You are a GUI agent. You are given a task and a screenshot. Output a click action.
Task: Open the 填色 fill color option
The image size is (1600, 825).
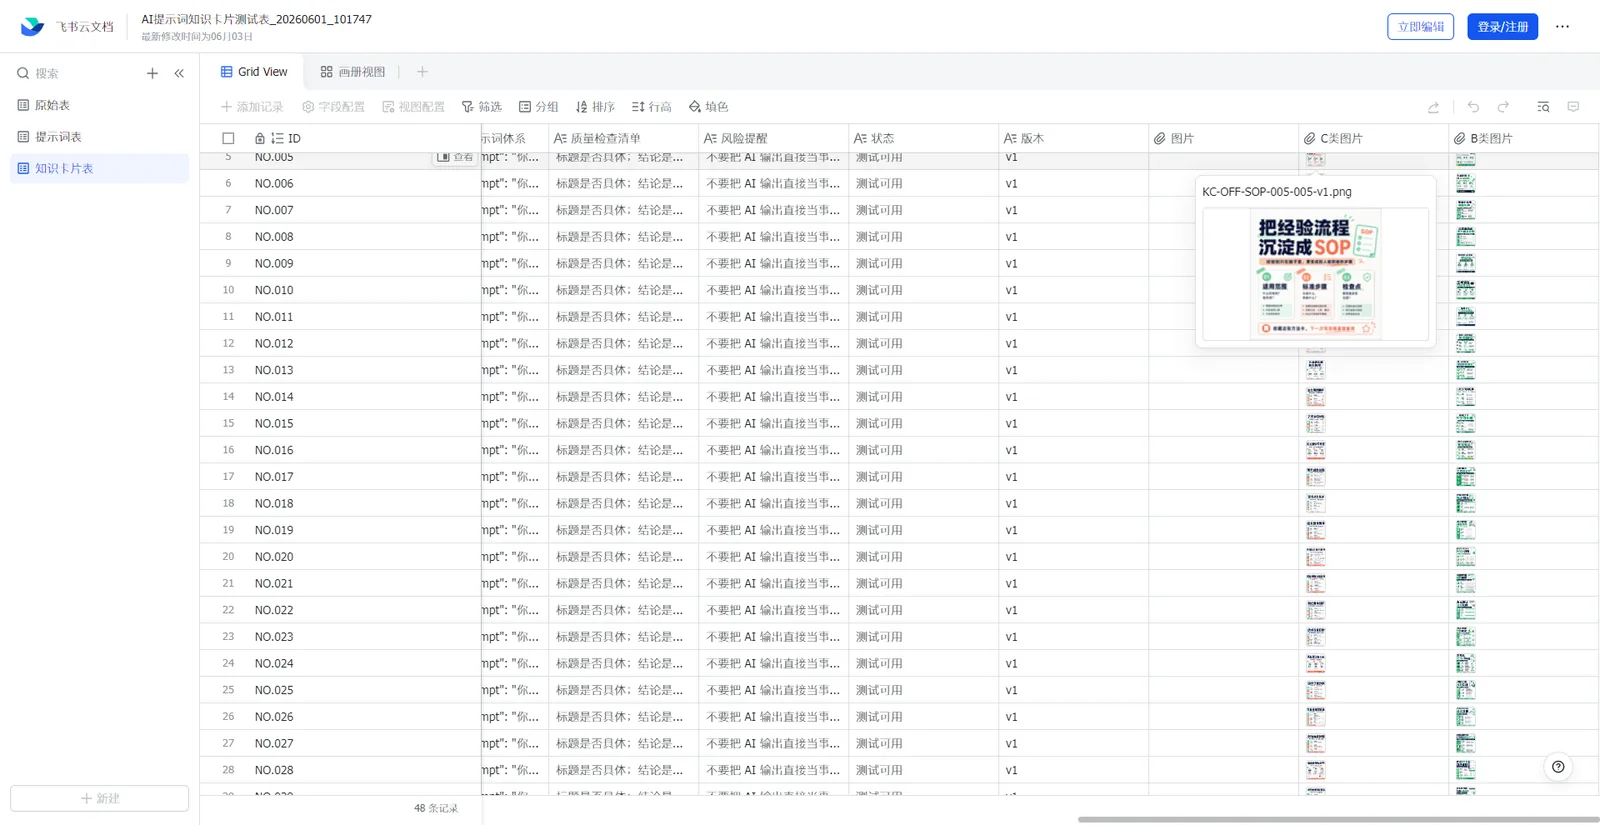708,107
